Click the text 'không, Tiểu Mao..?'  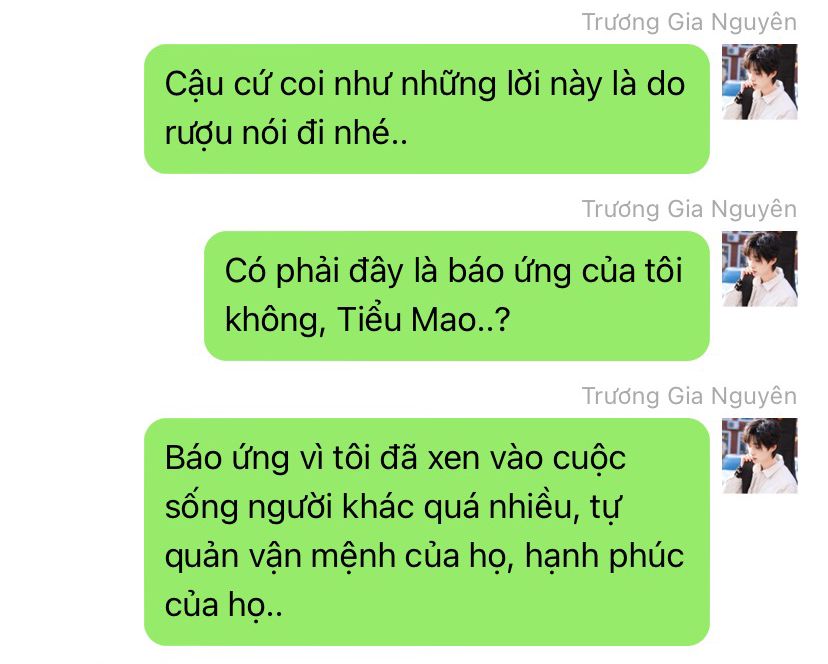368,320
